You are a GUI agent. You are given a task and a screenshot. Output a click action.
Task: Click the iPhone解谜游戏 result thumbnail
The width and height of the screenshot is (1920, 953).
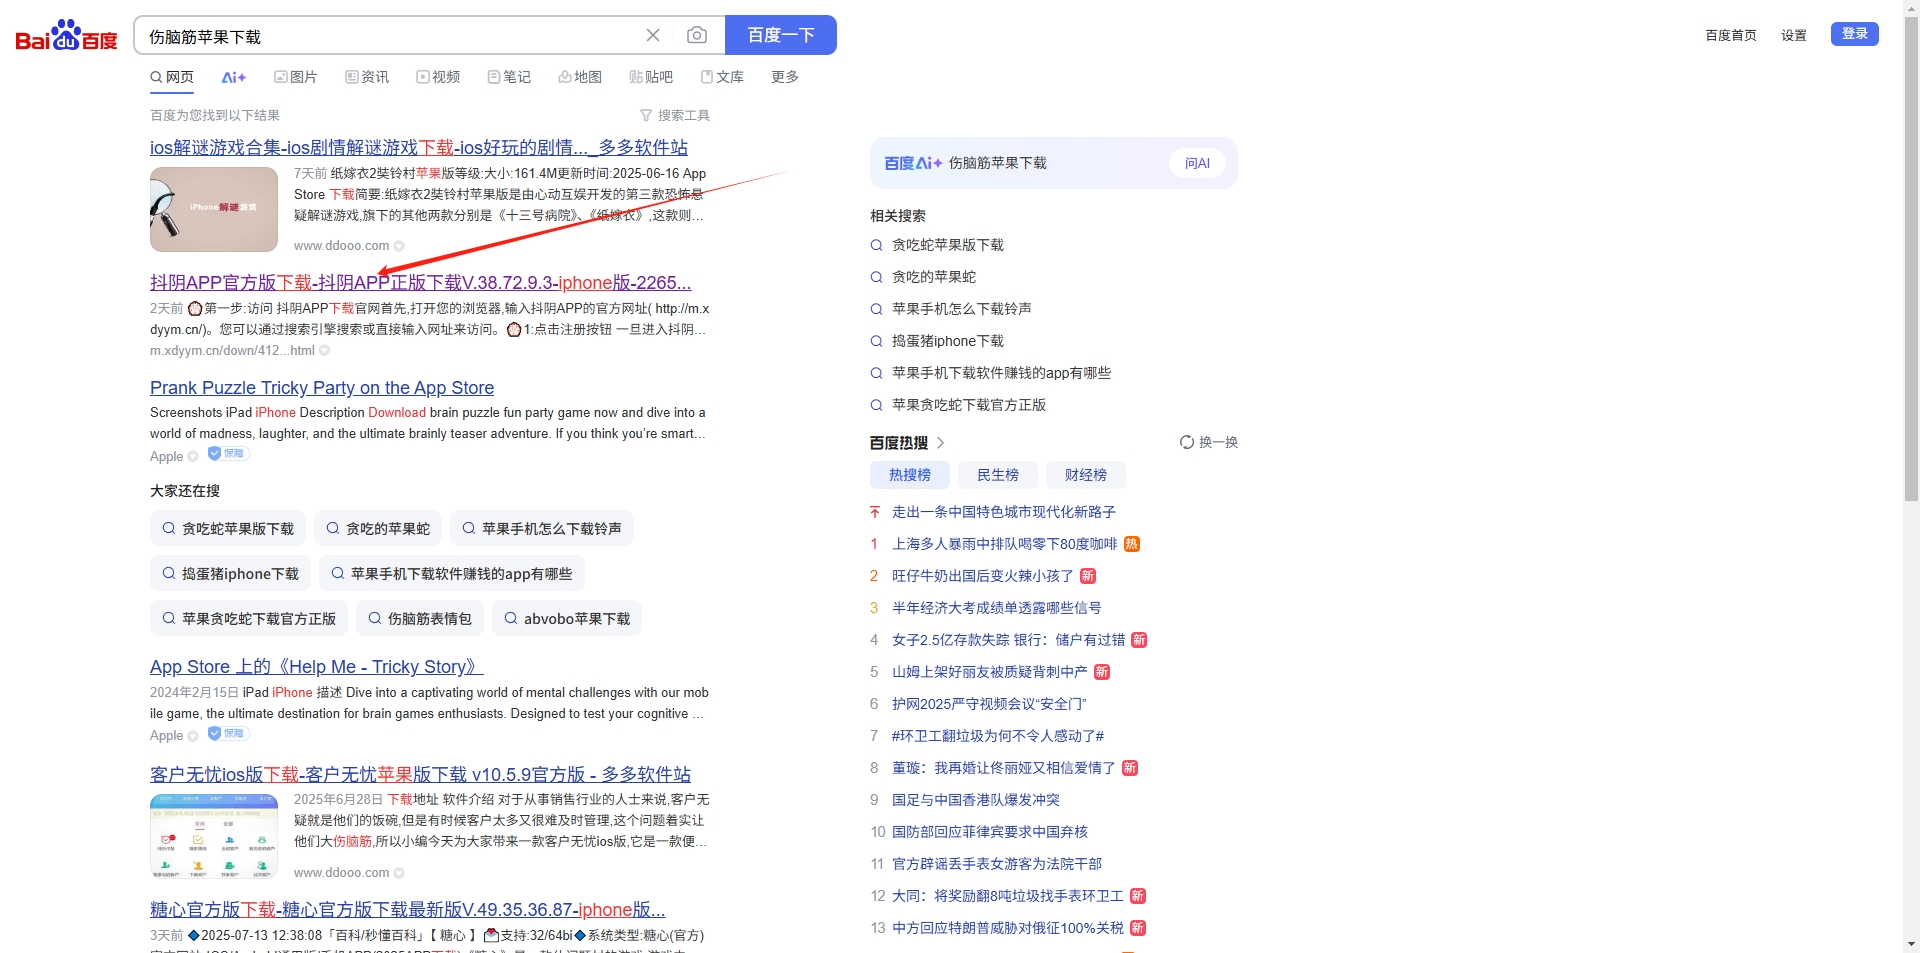click(x=214, y=209)
